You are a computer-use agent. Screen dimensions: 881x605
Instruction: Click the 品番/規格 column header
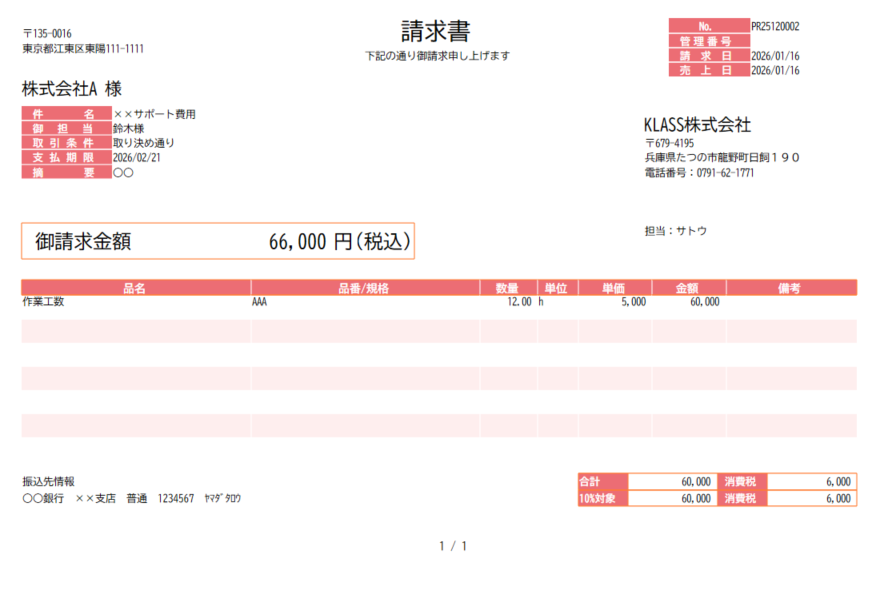pos(364,288)
